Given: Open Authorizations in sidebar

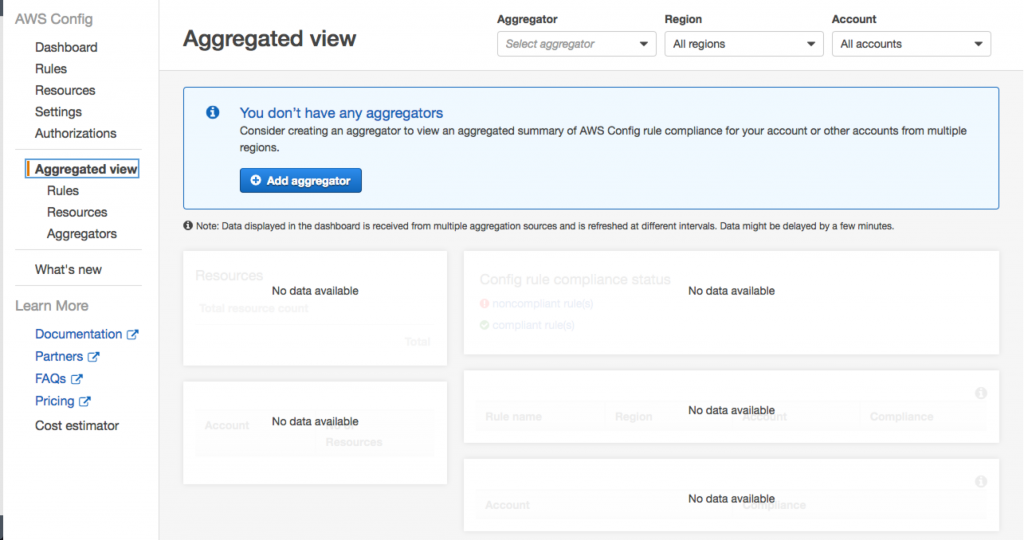Looking at the screenshot, I should pyautogui.click(x=75, y=133).
